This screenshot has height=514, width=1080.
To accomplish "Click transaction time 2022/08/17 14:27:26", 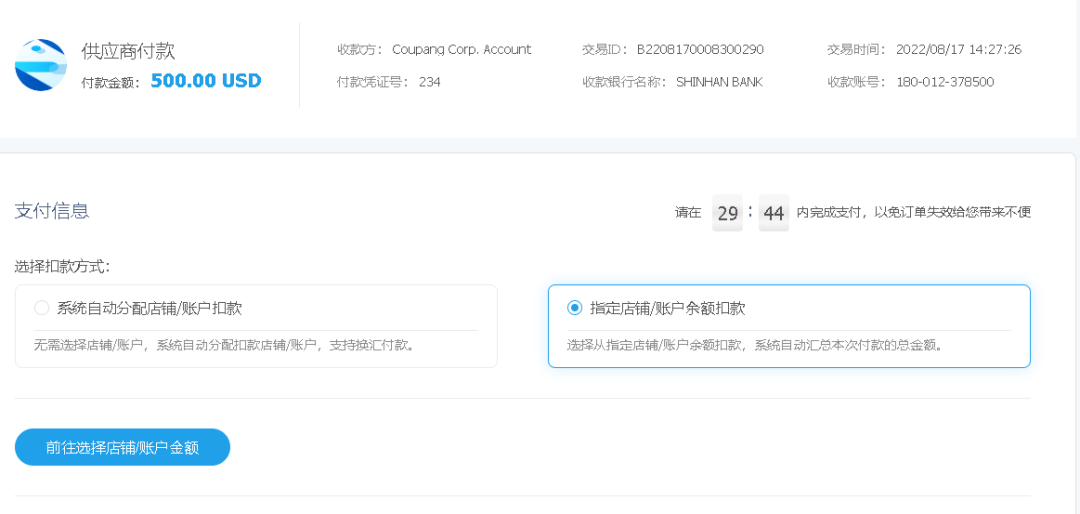I will click(959, 50).
